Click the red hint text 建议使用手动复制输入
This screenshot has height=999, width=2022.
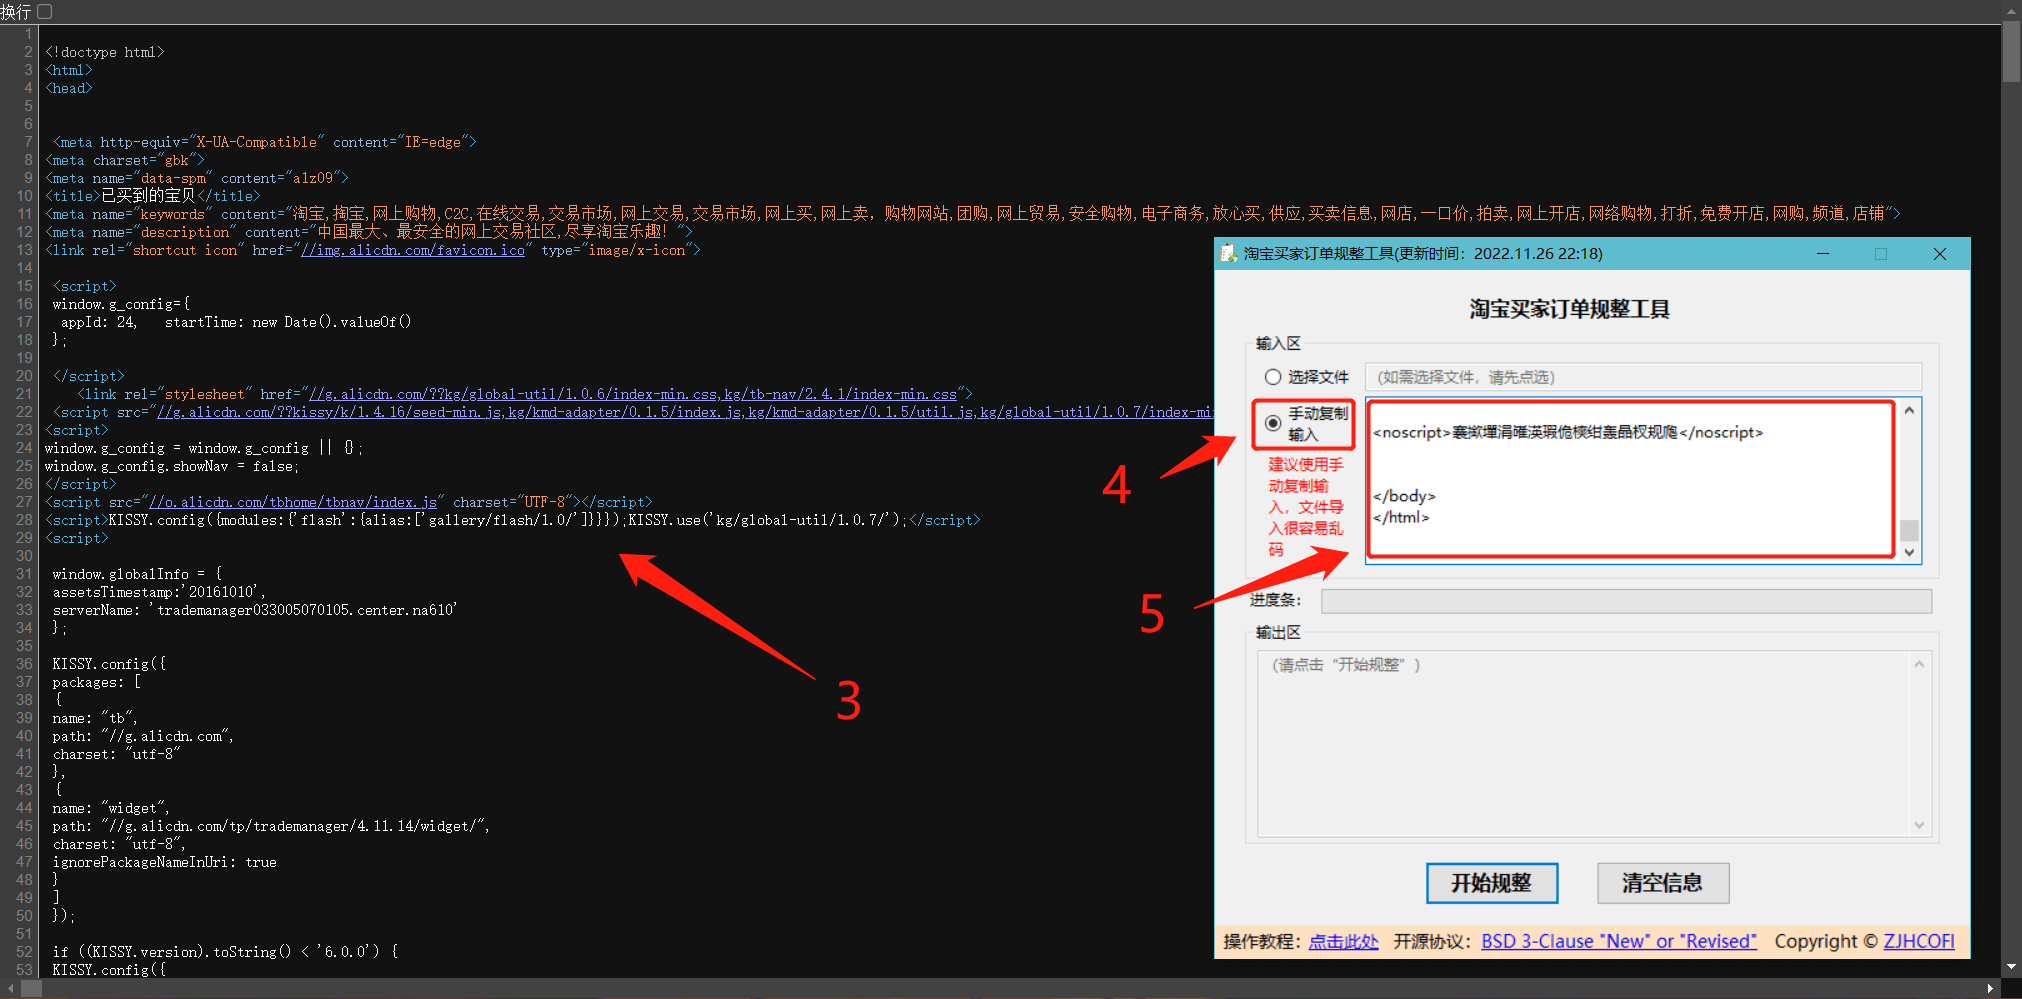point(1306,507)
